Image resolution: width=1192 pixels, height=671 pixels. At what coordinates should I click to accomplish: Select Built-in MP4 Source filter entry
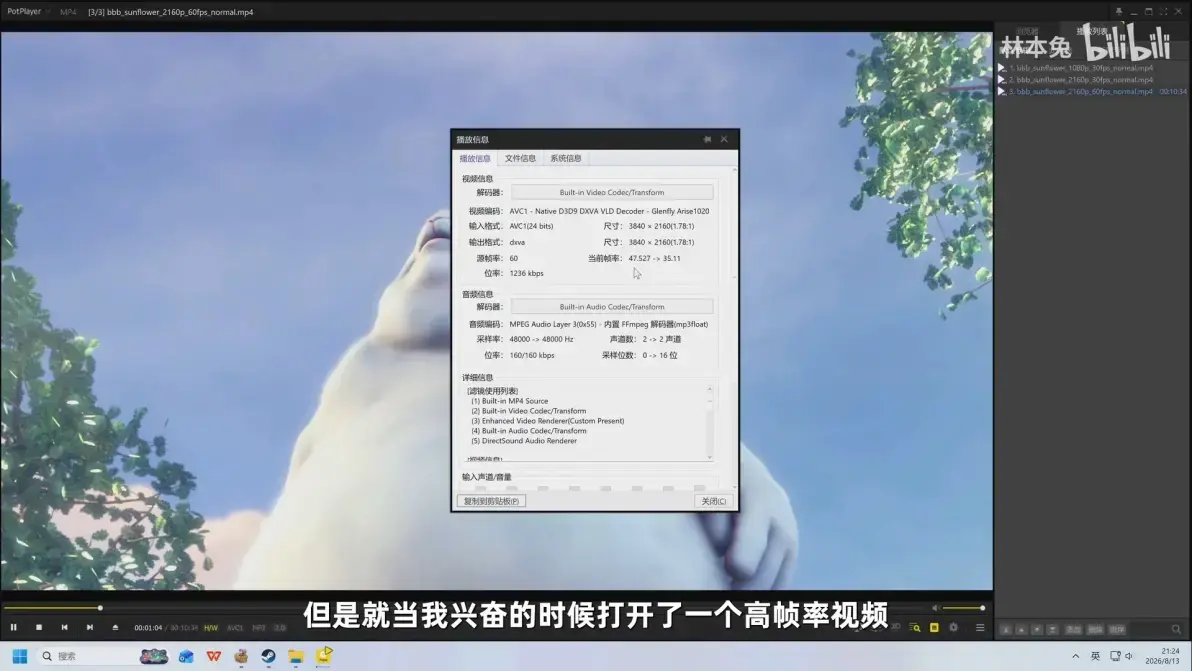pos(509,401)
